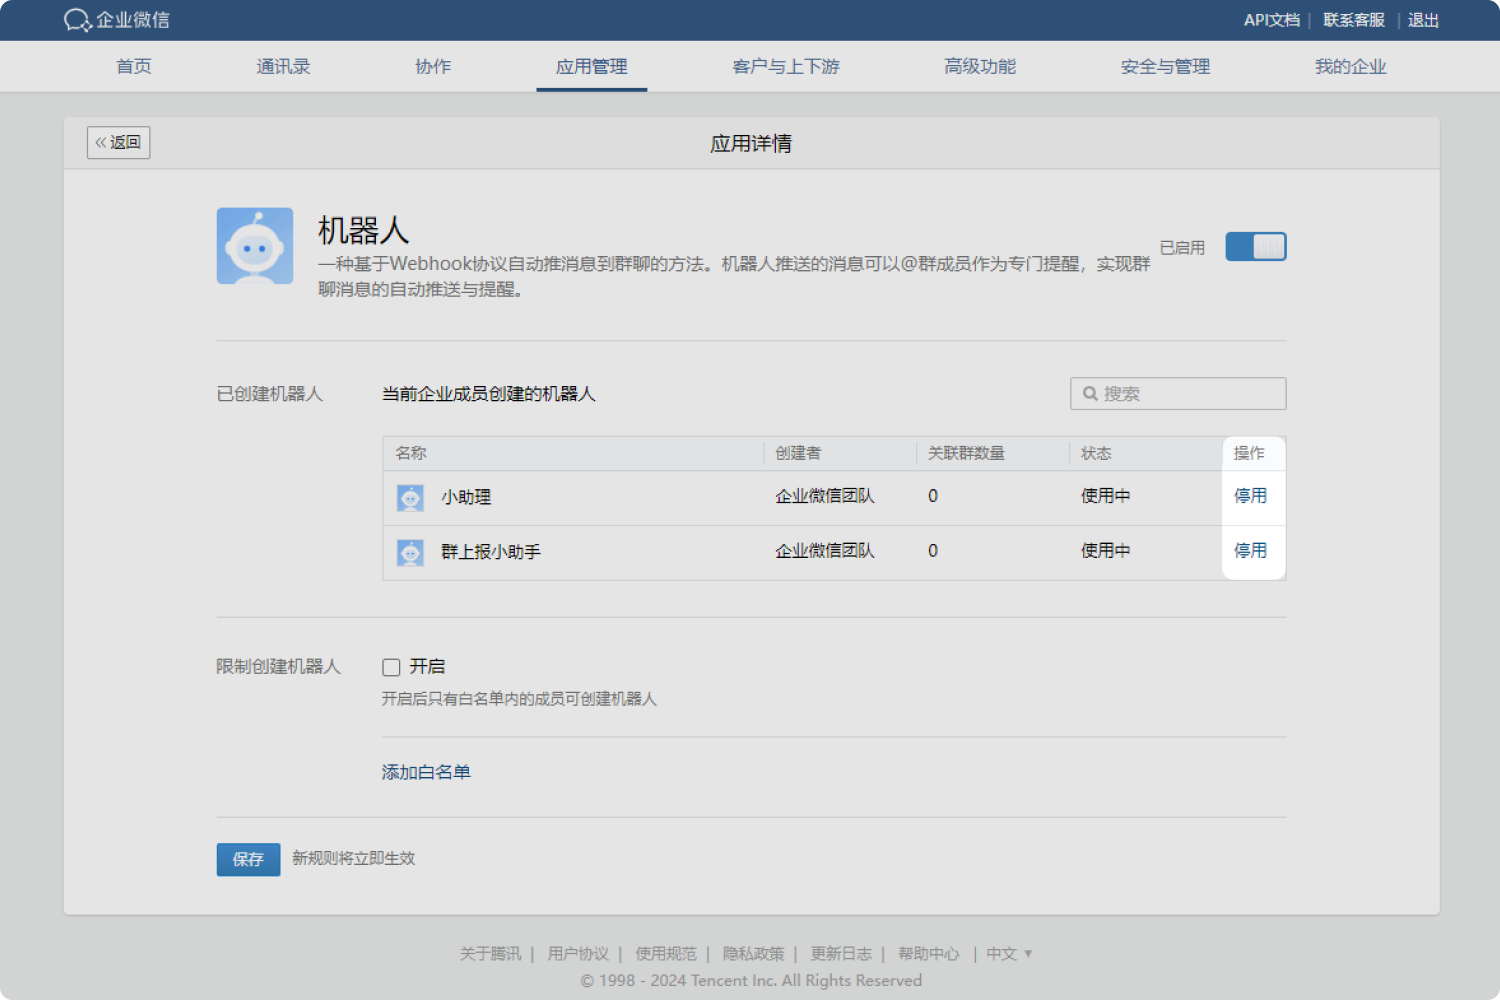The height and width of the screenshot is (1000, 1500).
Task: Open the 首页 tab
Action: (x=134, y=67)
